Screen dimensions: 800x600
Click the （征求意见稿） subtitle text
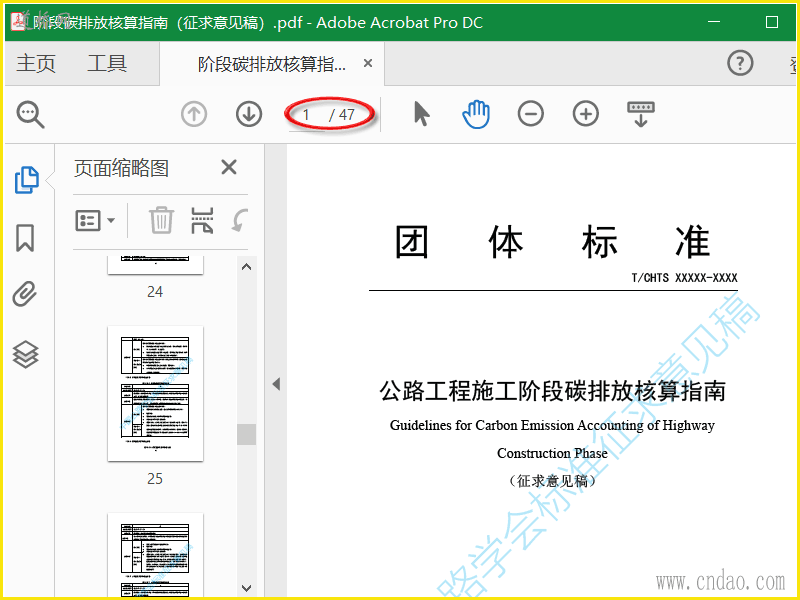[x=553, y=481]
